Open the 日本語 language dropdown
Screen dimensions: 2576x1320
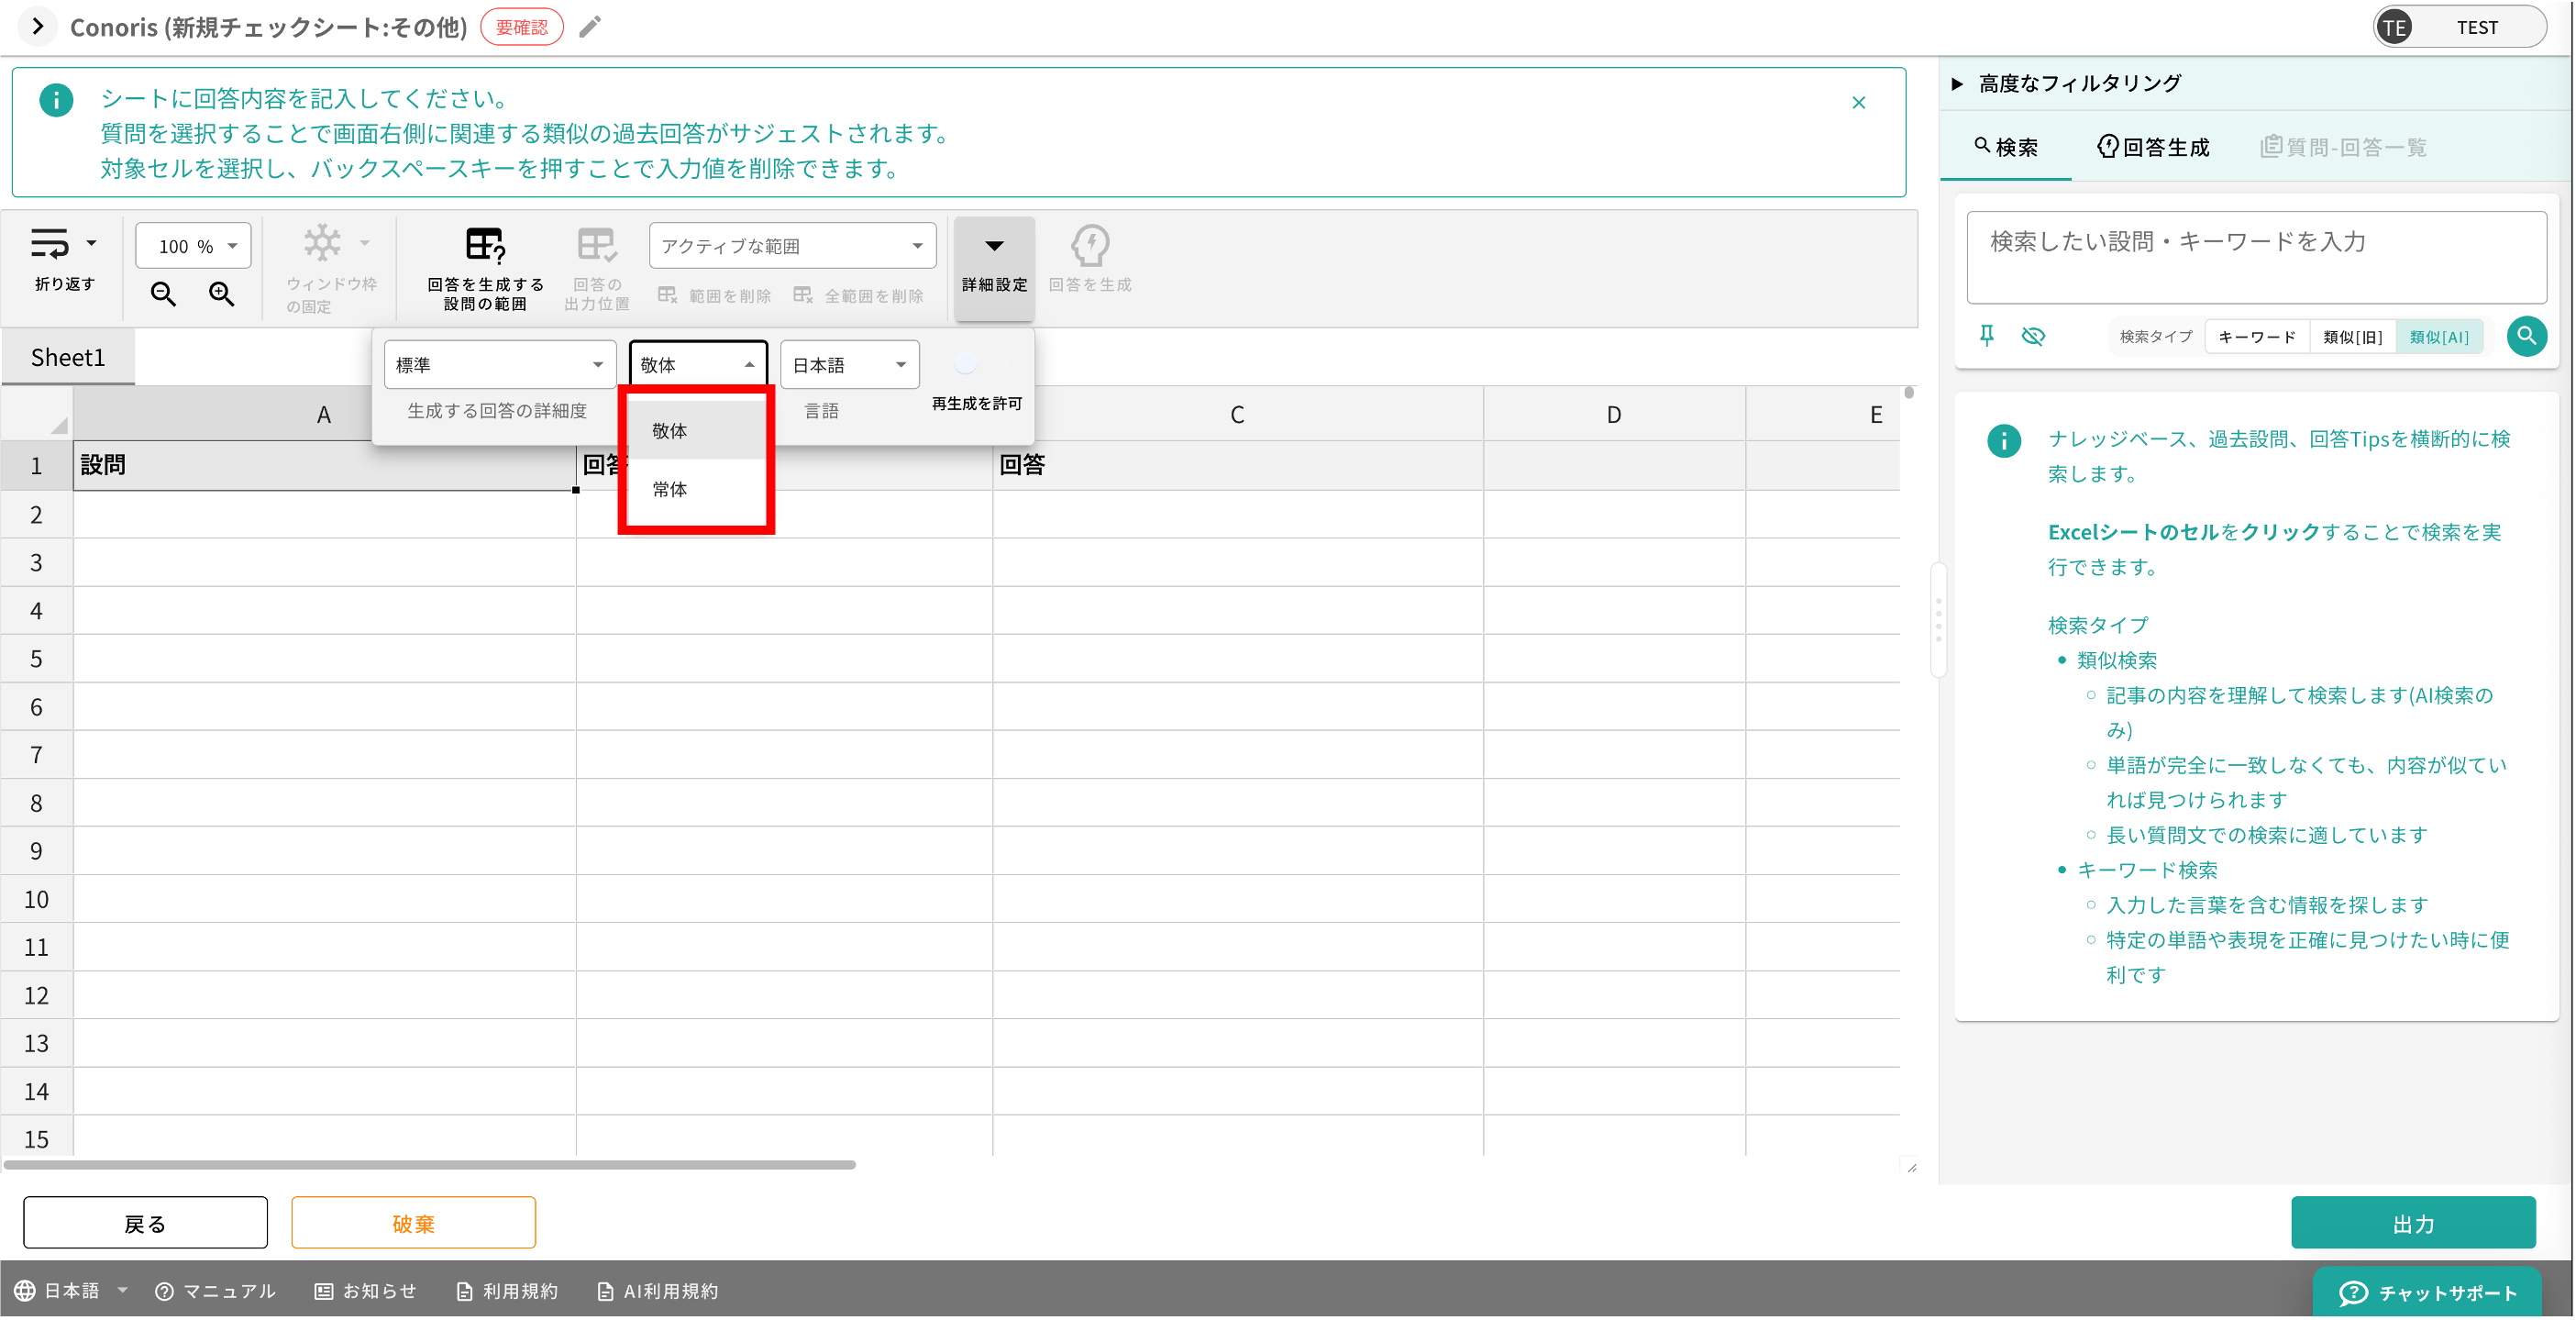pyautogui.click(x=847, y=364)
